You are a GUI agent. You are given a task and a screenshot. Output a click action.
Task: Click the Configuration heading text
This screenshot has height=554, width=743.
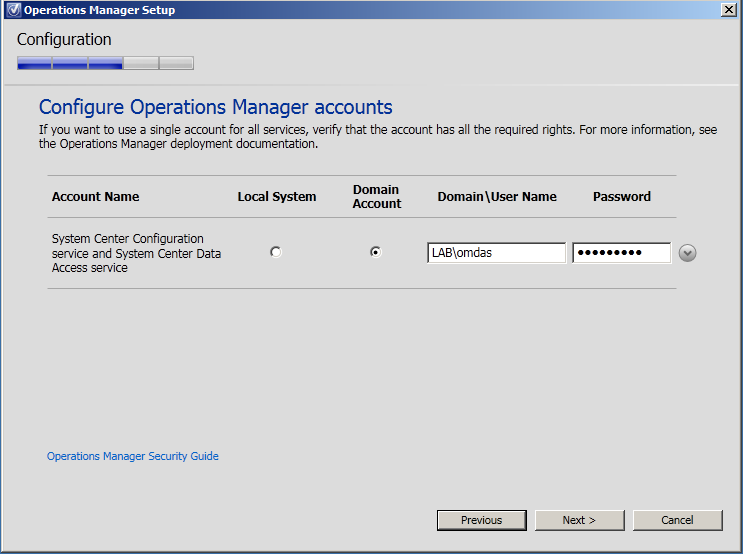click(x=64, y=39)
